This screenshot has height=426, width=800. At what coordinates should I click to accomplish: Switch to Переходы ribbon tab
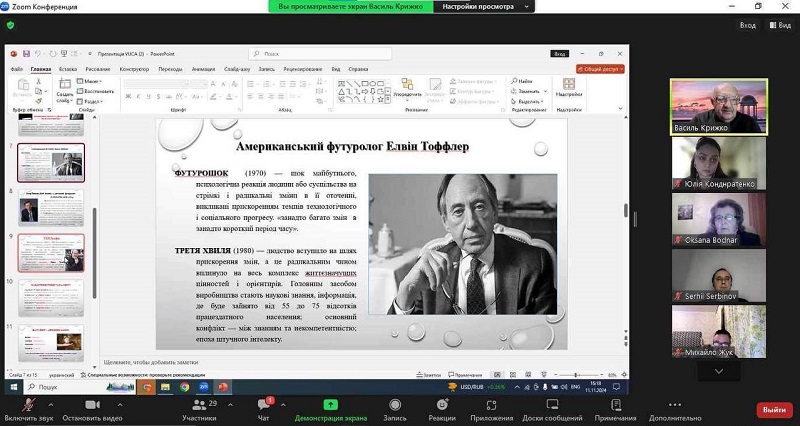click(170, 69)
